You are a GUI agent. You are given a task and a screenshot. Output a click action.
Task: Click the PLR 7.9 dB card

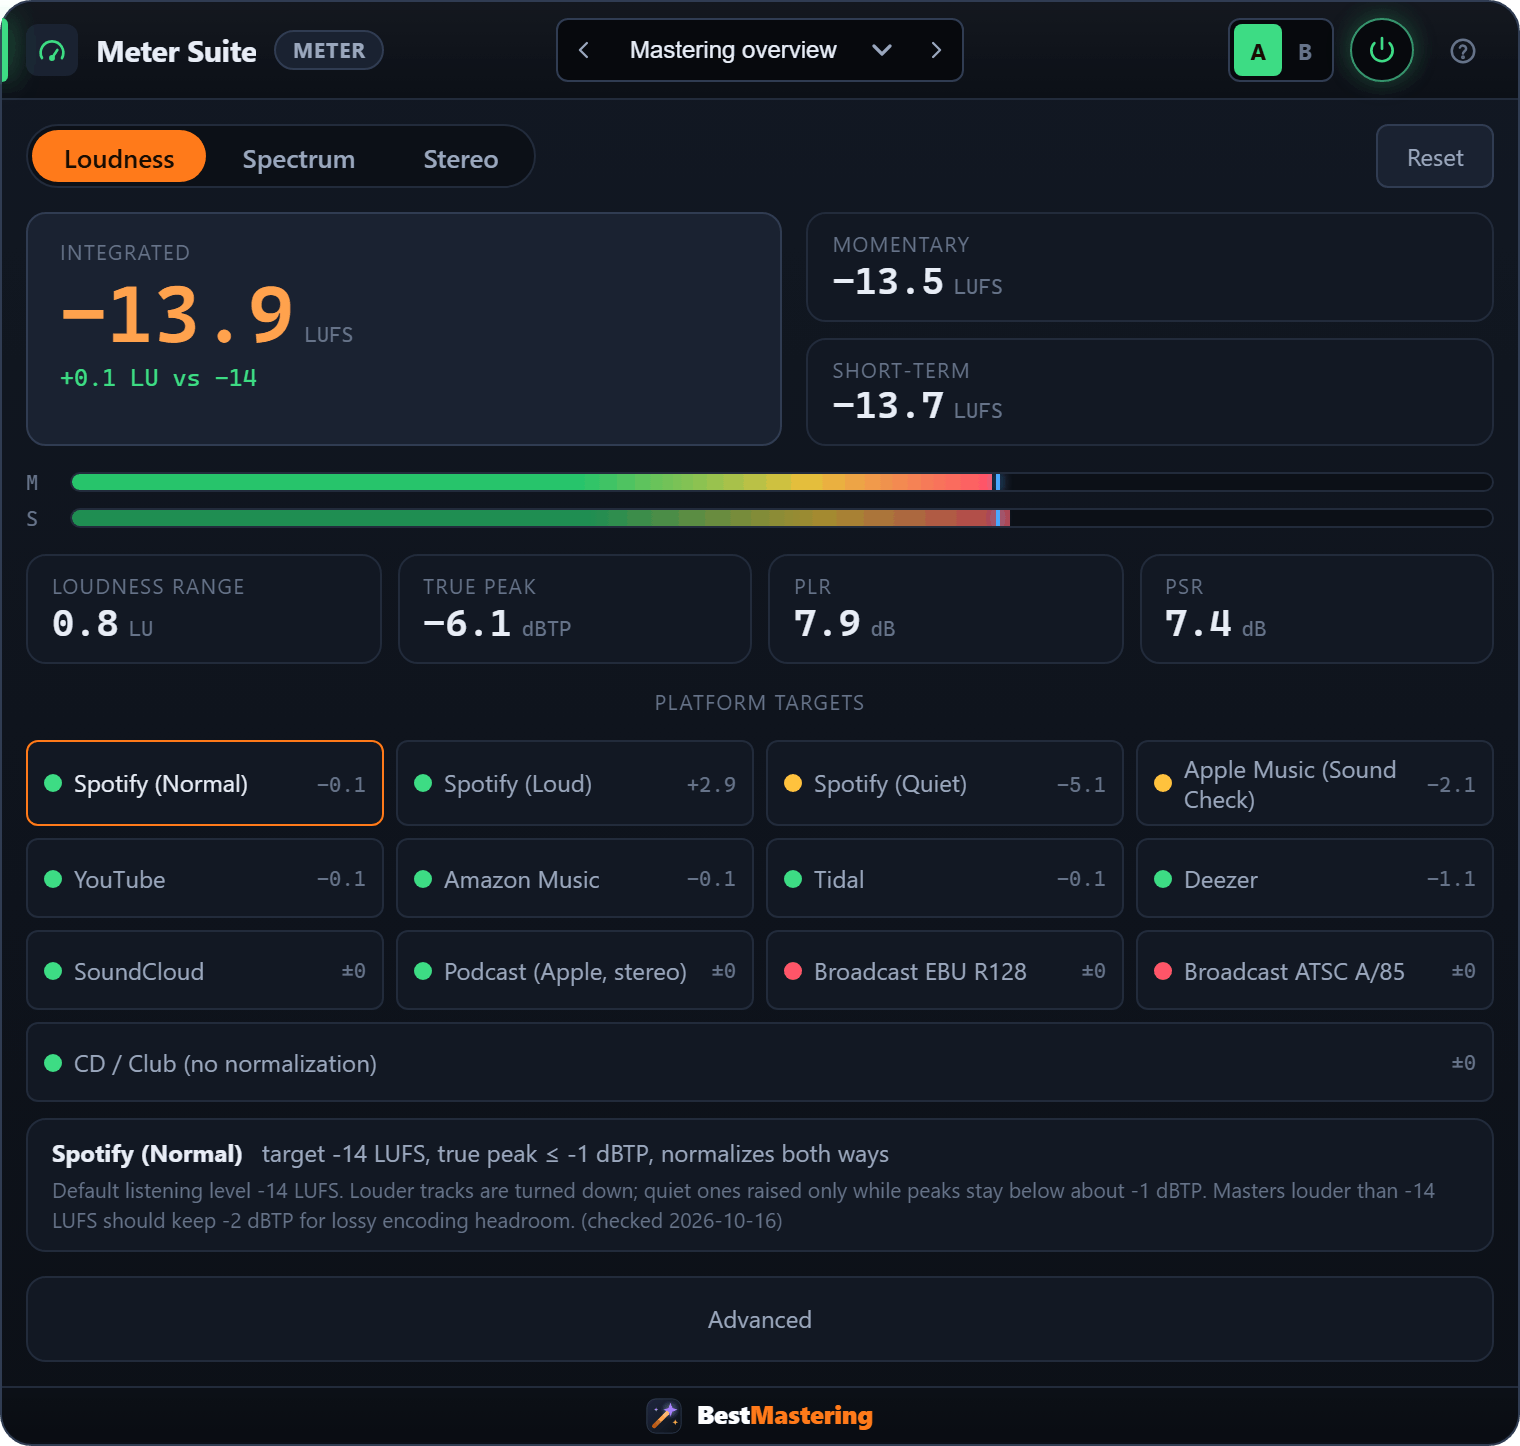click(x=946, y=609)
